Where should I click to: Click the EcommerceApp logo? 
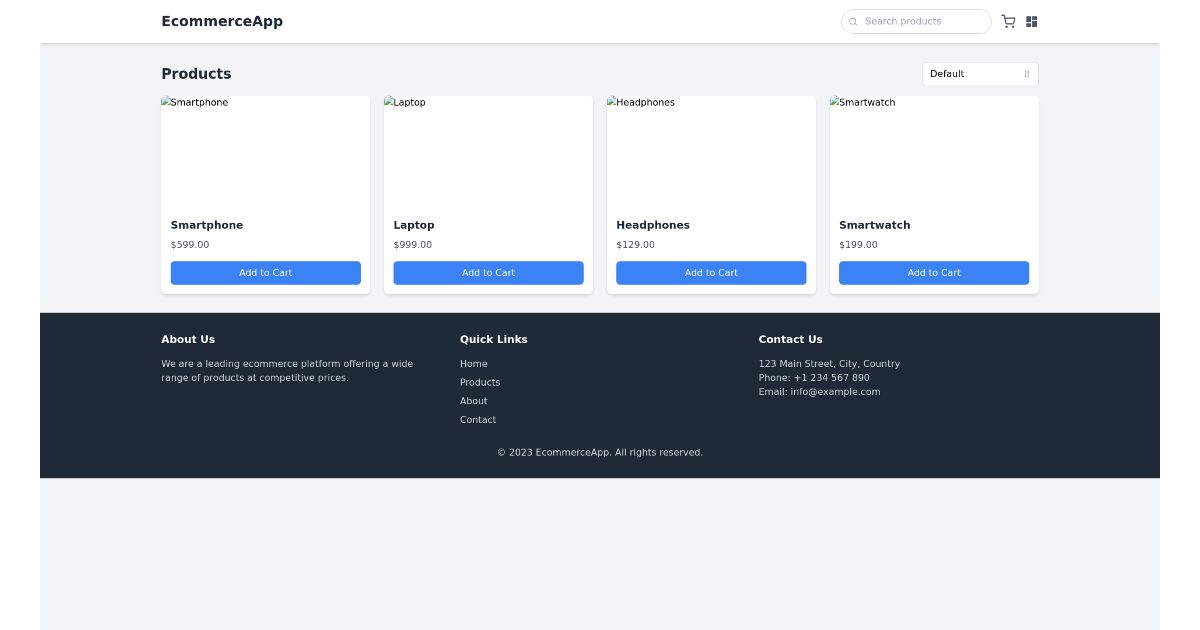pyautogui.click(x=222, y=21)
